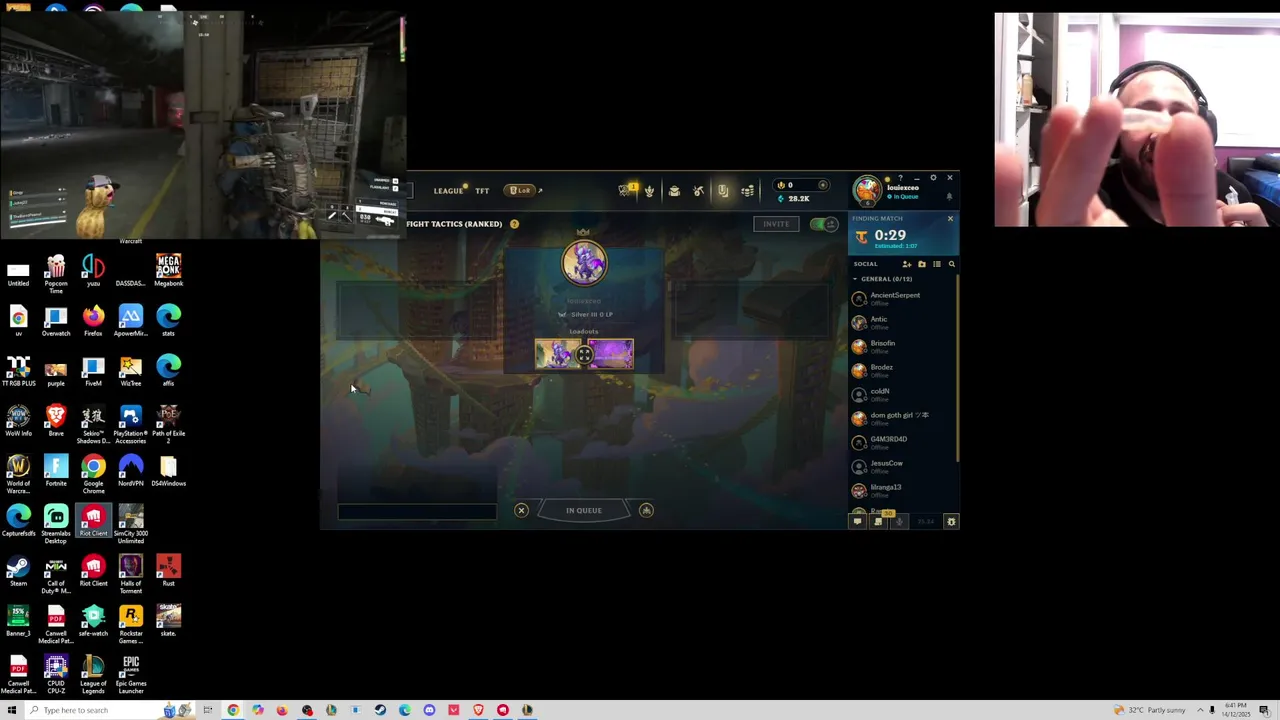Image resolution: width=1280 pixels, height=720 pixels.
Task: Open the loadouts swap center icon
Action: tap(584, 355)
